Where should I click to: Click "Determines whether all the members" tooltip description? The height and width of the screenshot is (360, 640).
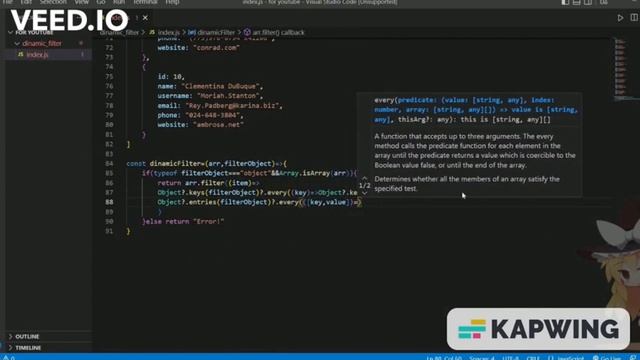pyautogui.click(x=467, y=184)
